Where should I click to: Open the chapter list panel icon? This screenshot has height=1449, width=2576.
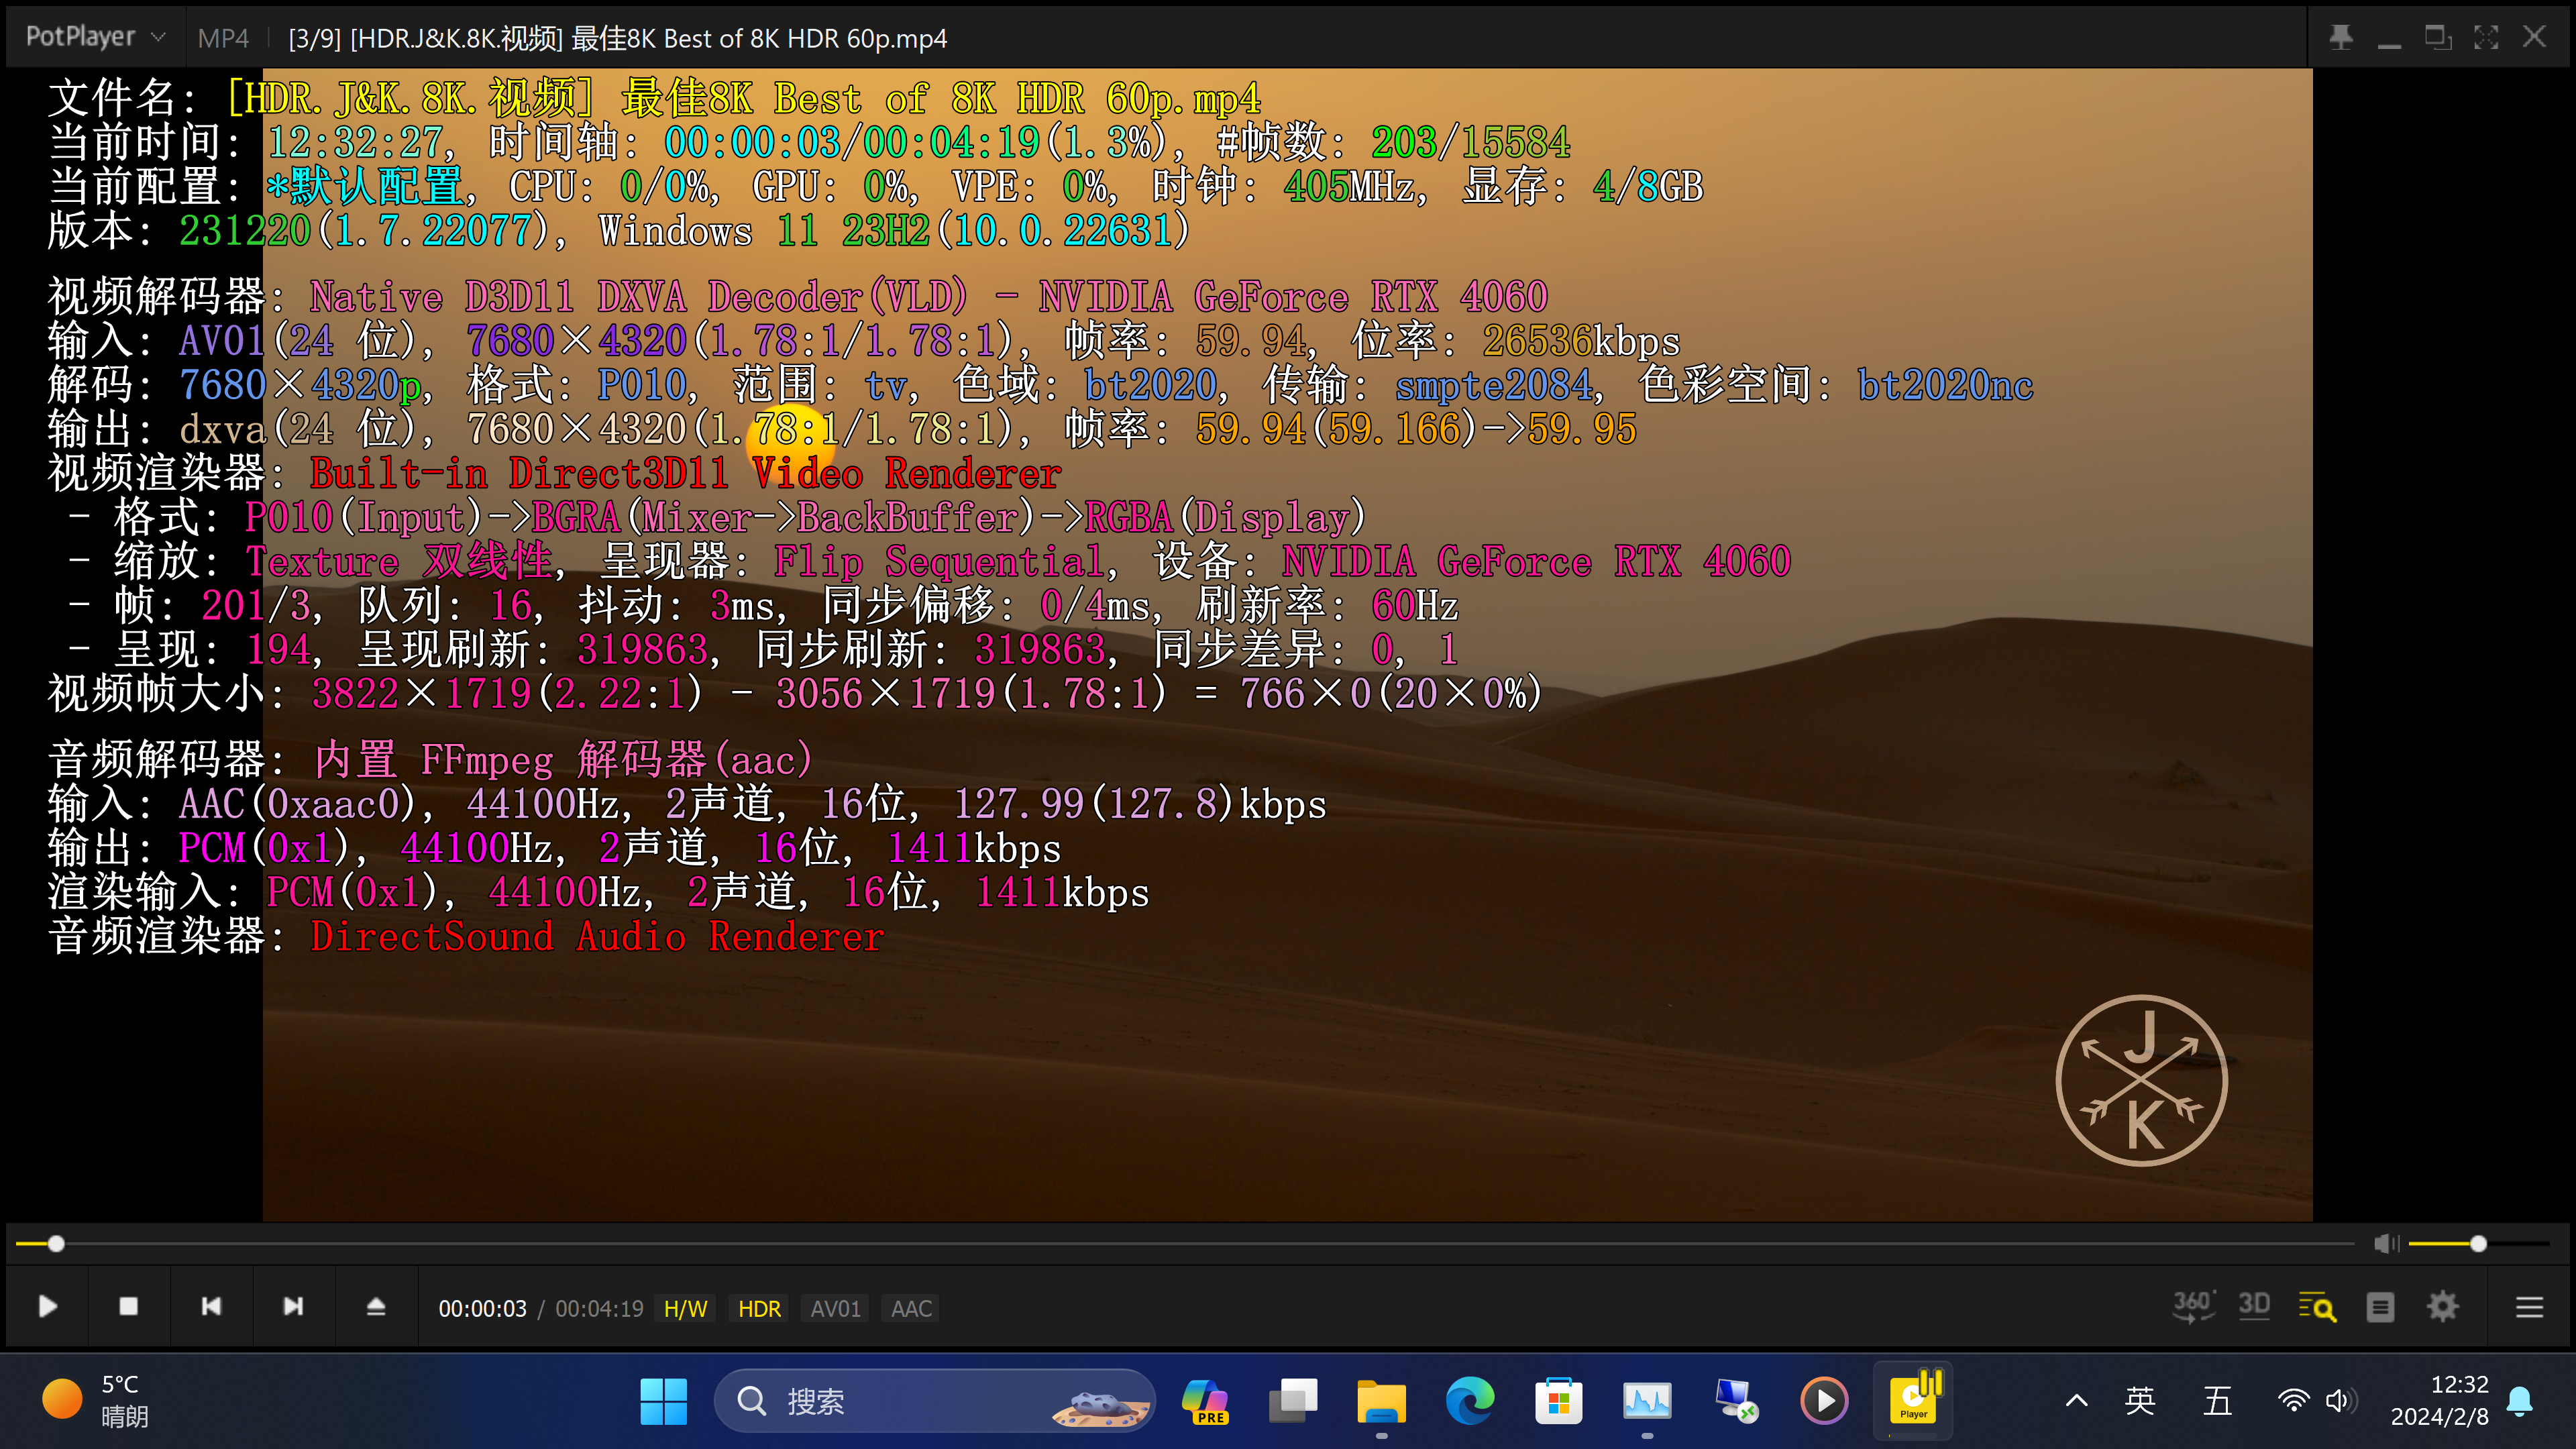pyautogui.click(x=2380, y=1306)
